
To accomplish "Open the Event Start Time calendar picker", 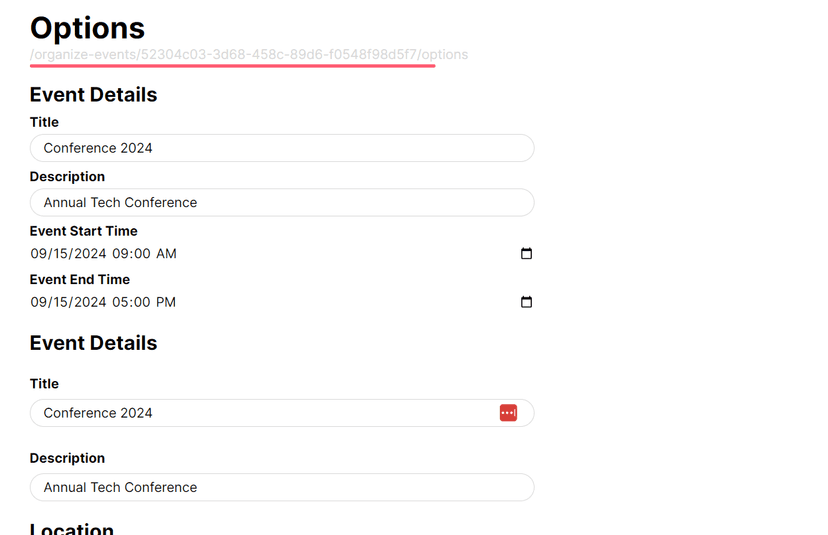I will 526,254.
